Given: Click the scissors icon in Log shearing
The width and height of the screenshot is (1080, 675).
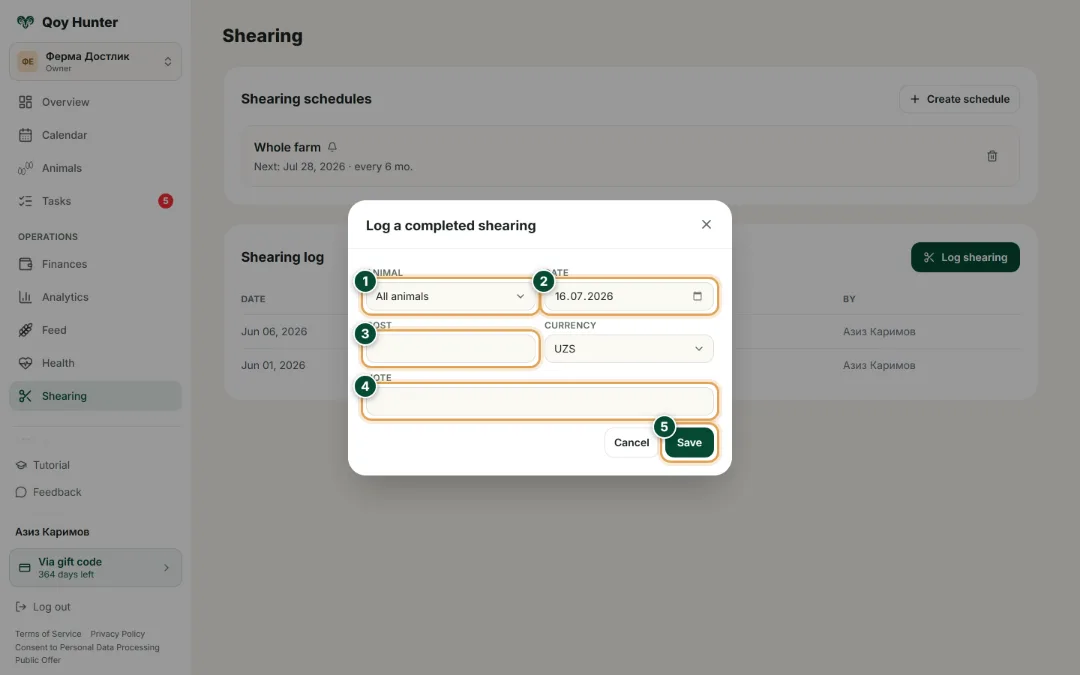Looking at the screenshot, I should (929, 257).
